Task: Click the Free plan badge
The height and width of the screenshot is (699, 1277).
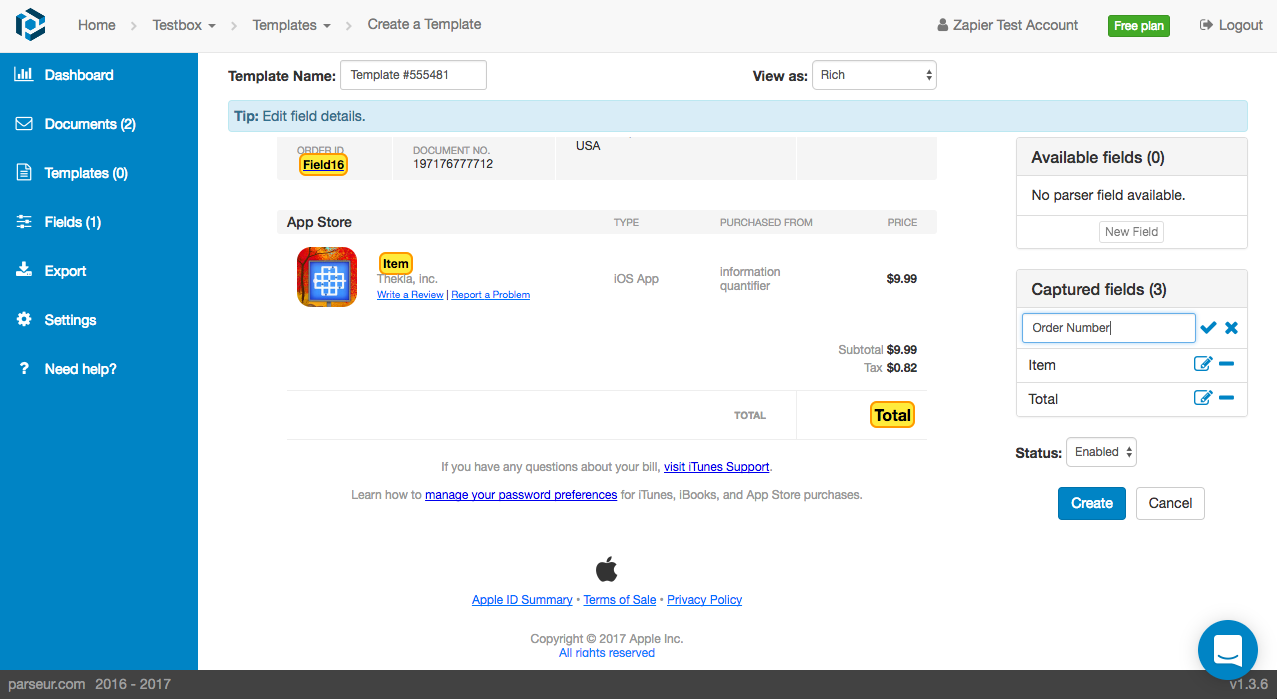Action: [x=1138, y=26]
